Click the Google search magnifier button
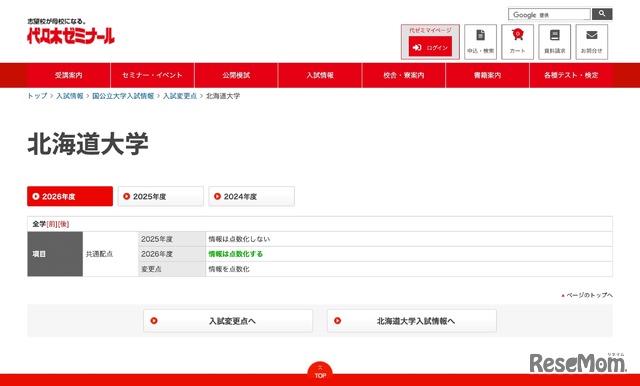Image resolution: width=640 pixels, height=386 pixels. 602,14
